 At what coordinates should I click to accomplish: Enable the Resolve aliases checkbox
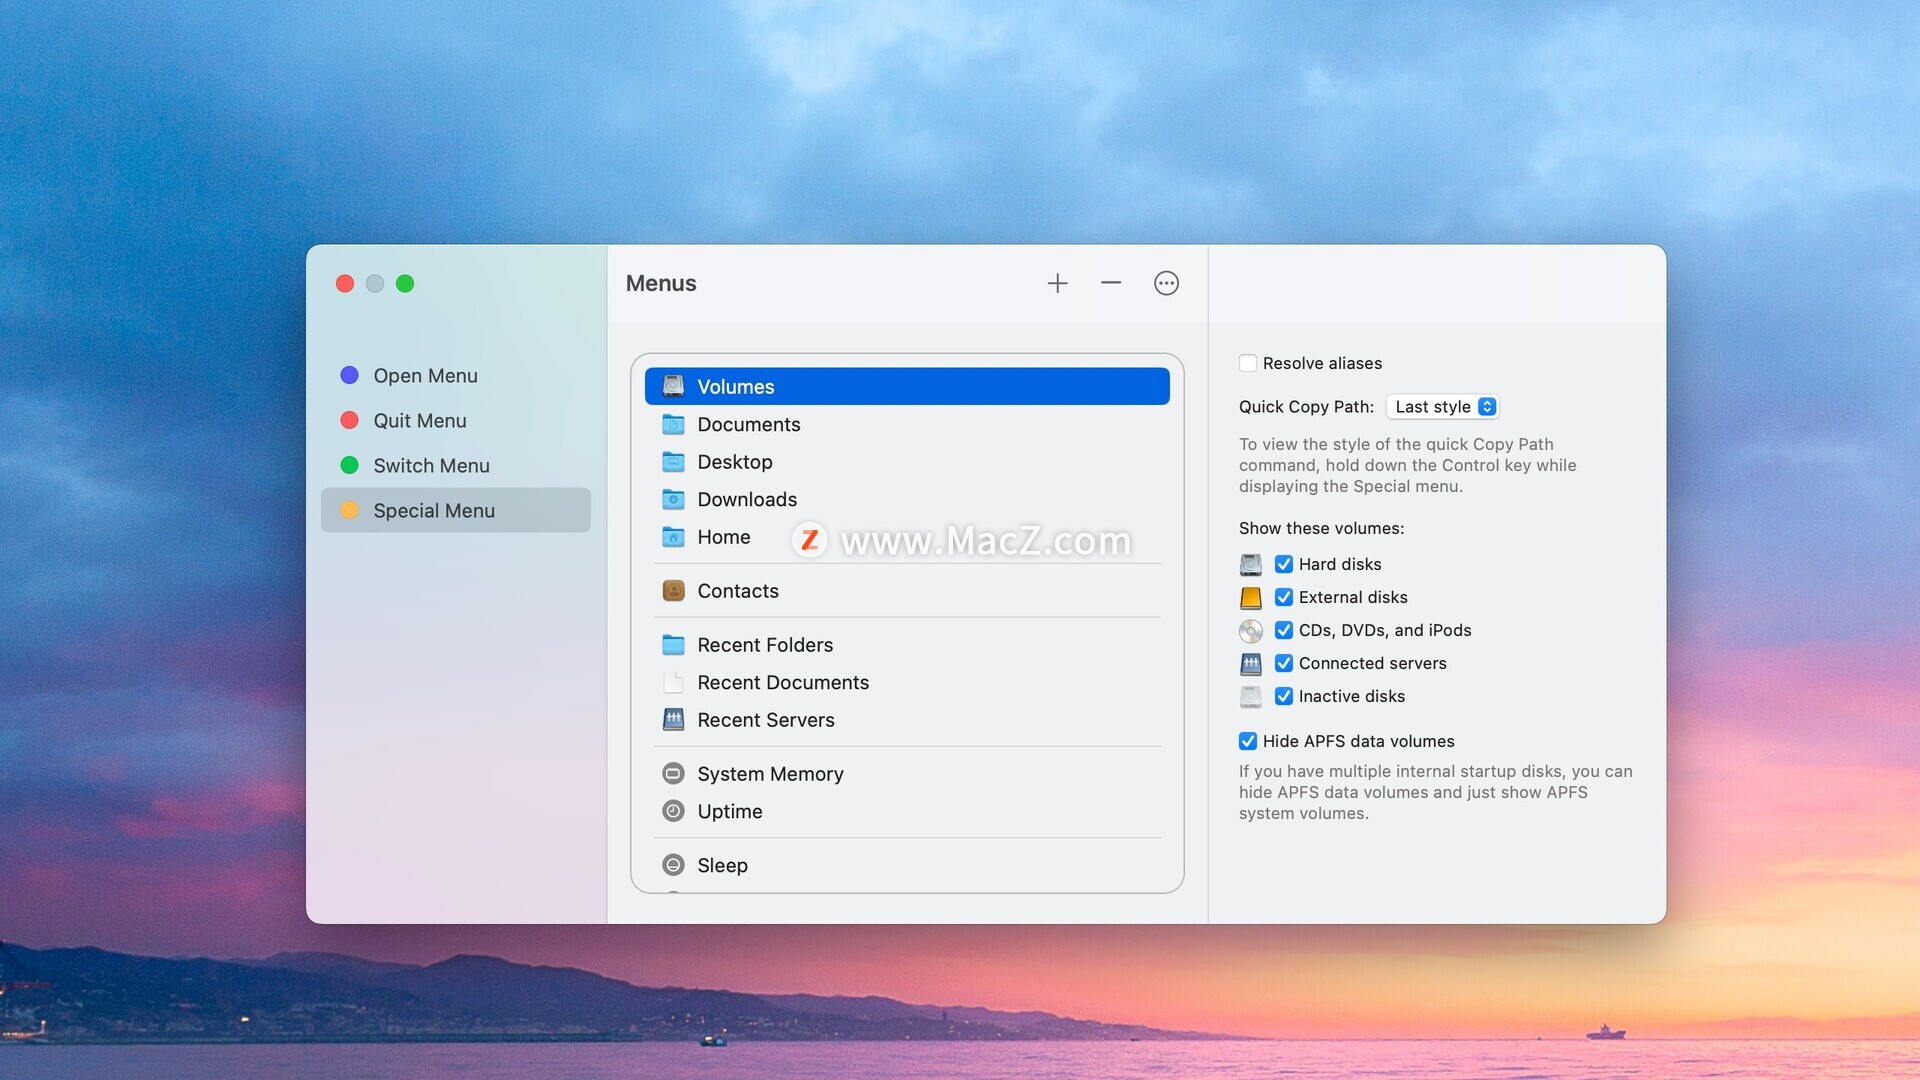click(1248, 363)
